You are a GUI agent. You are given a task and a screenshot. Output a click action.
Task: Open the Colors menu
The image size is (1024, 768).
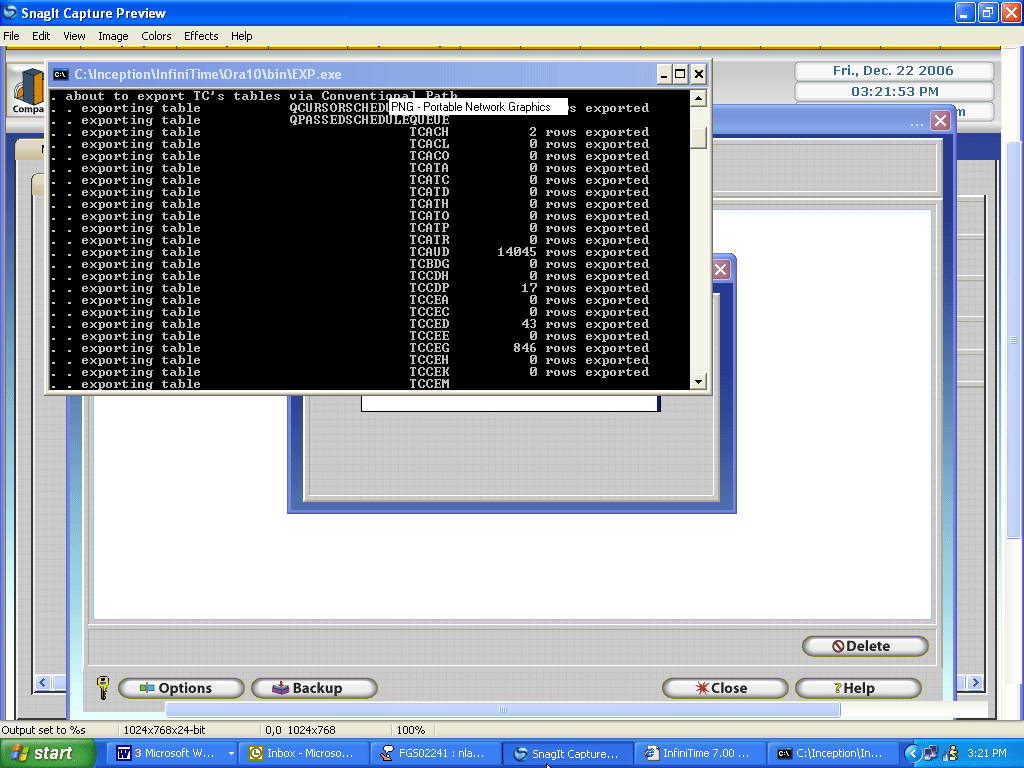coord(156,36)
